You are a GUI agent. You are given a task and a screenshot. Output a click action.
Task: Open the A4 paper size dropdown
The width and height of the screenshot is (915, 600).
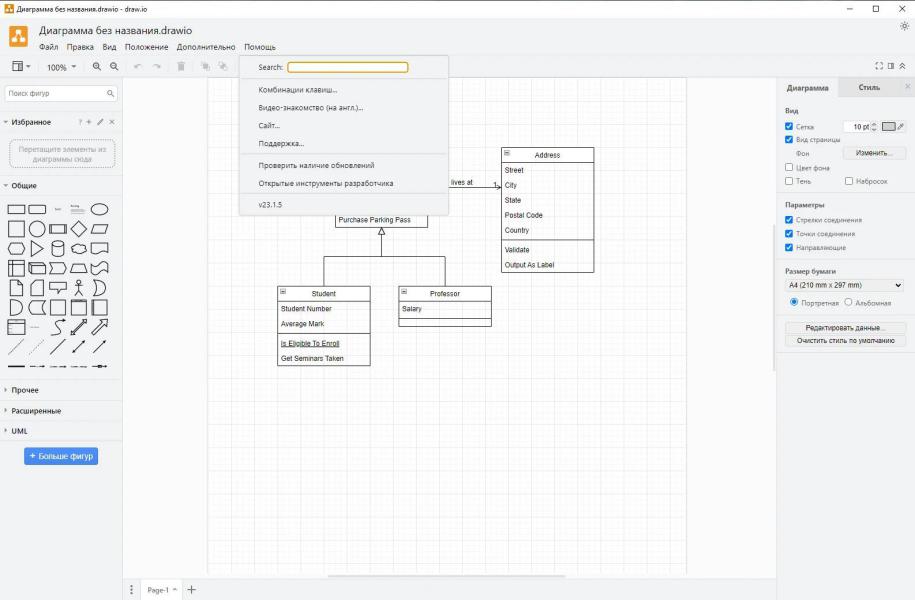[x=845, y=285]
